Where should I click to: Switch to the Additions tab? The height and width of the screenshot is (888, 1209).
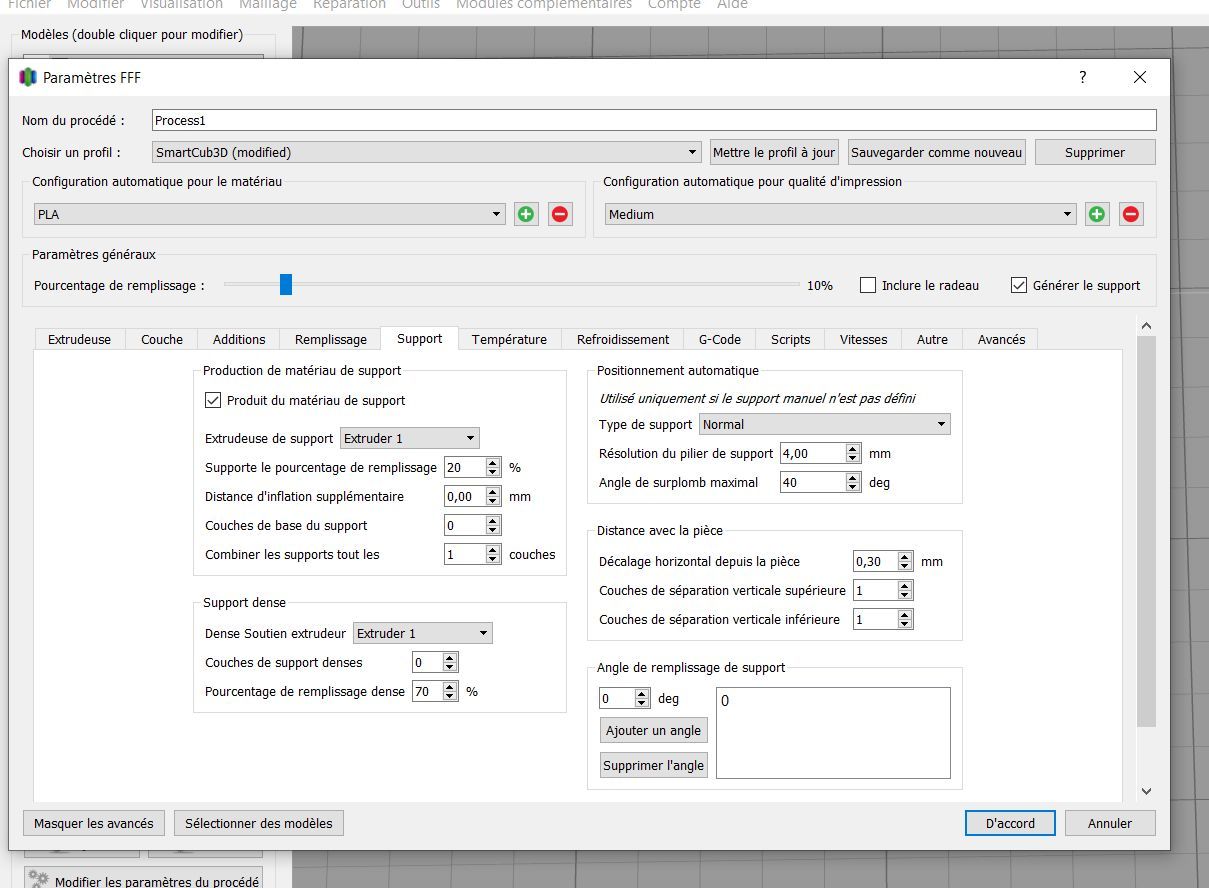(x=239, y=339)
